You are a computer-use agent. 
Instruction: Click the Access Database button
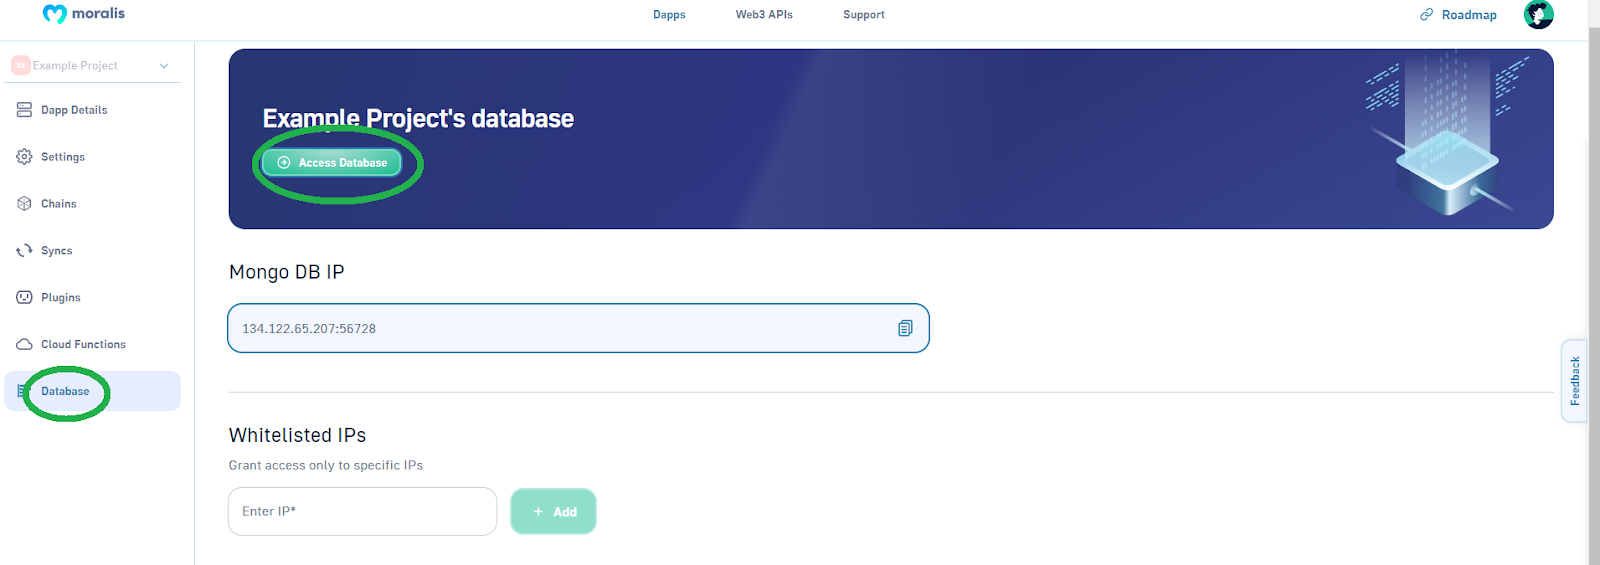pyautogui.click(x=332, y=162)
